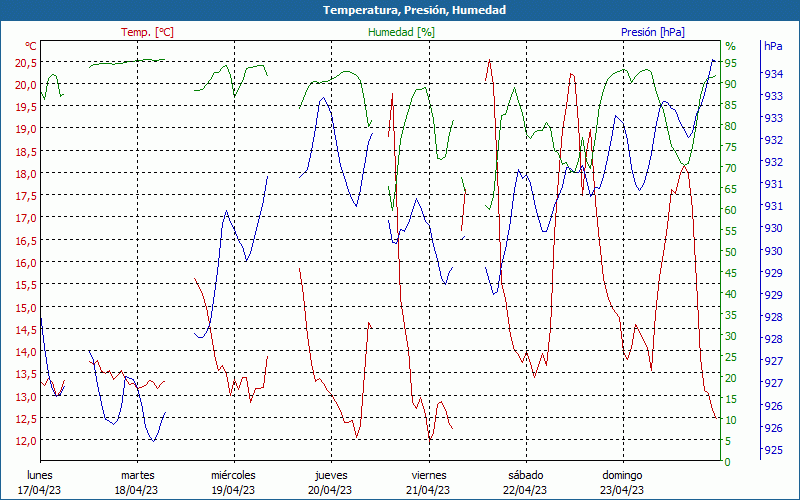Screen dimensions: 800x500
Task: Click the domingo day label
Action: (x=622, y=476)
